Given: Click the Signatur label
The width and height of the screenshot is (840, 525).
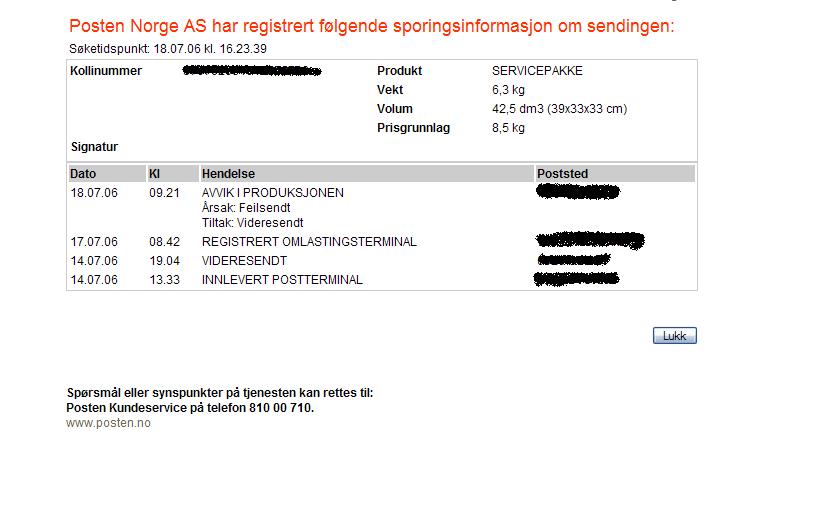Looking at the screenshot, I should (x=94, y=147).
